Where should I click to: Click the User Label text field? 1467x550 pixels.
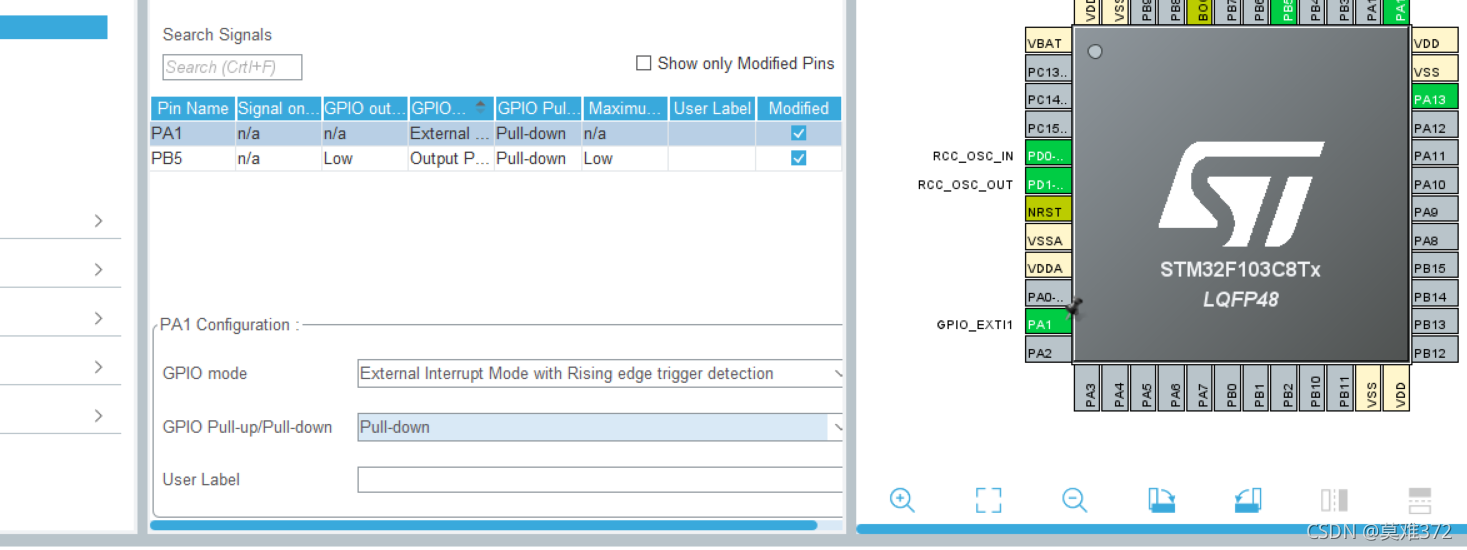point(600,480)
